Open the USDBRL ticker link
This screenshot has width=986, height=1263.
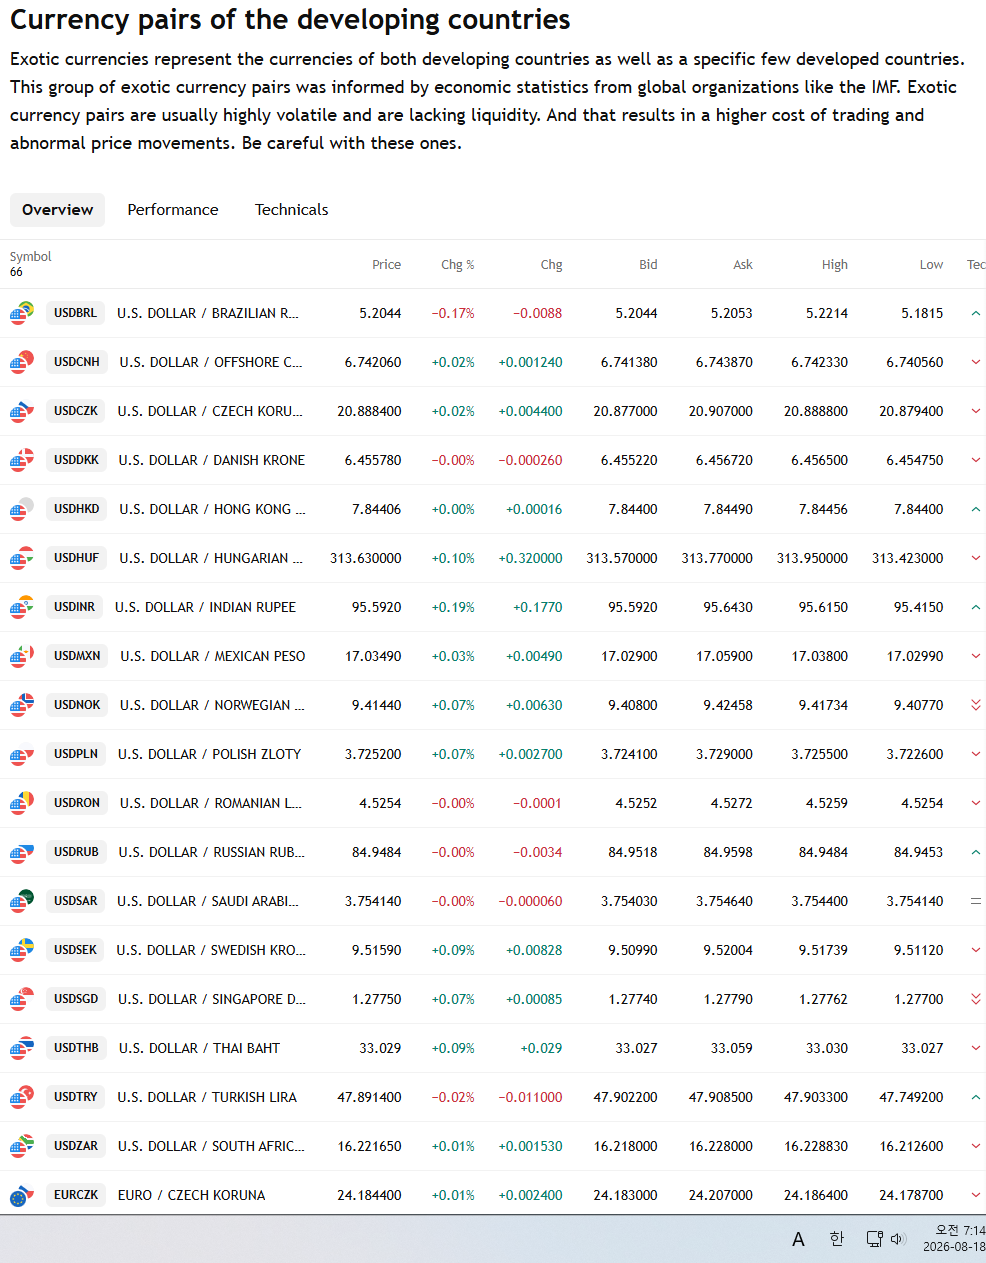[x=75, y=313]
